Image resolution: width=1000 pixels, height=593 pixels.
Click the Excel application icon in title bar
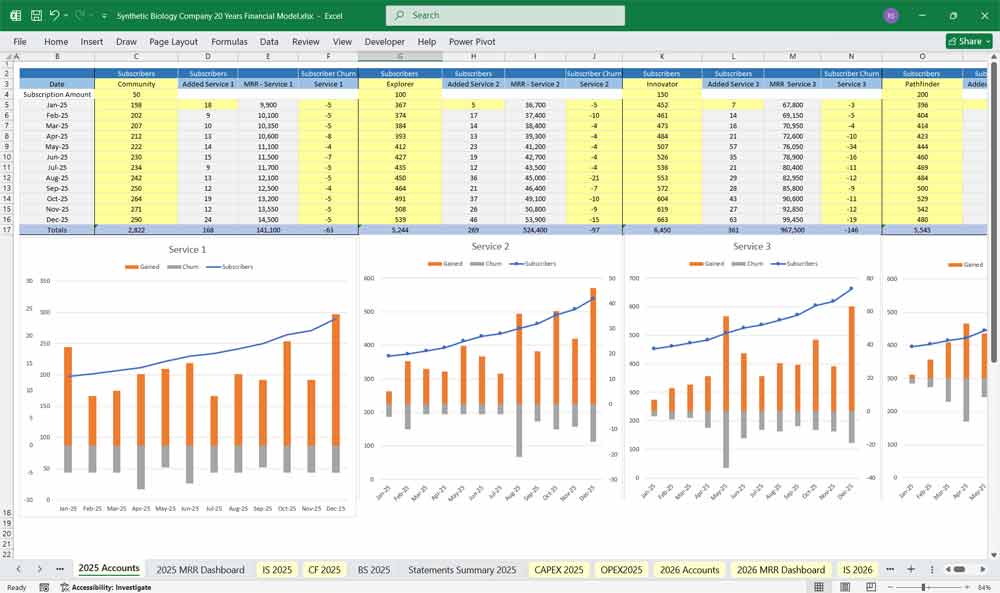(14, 14)
